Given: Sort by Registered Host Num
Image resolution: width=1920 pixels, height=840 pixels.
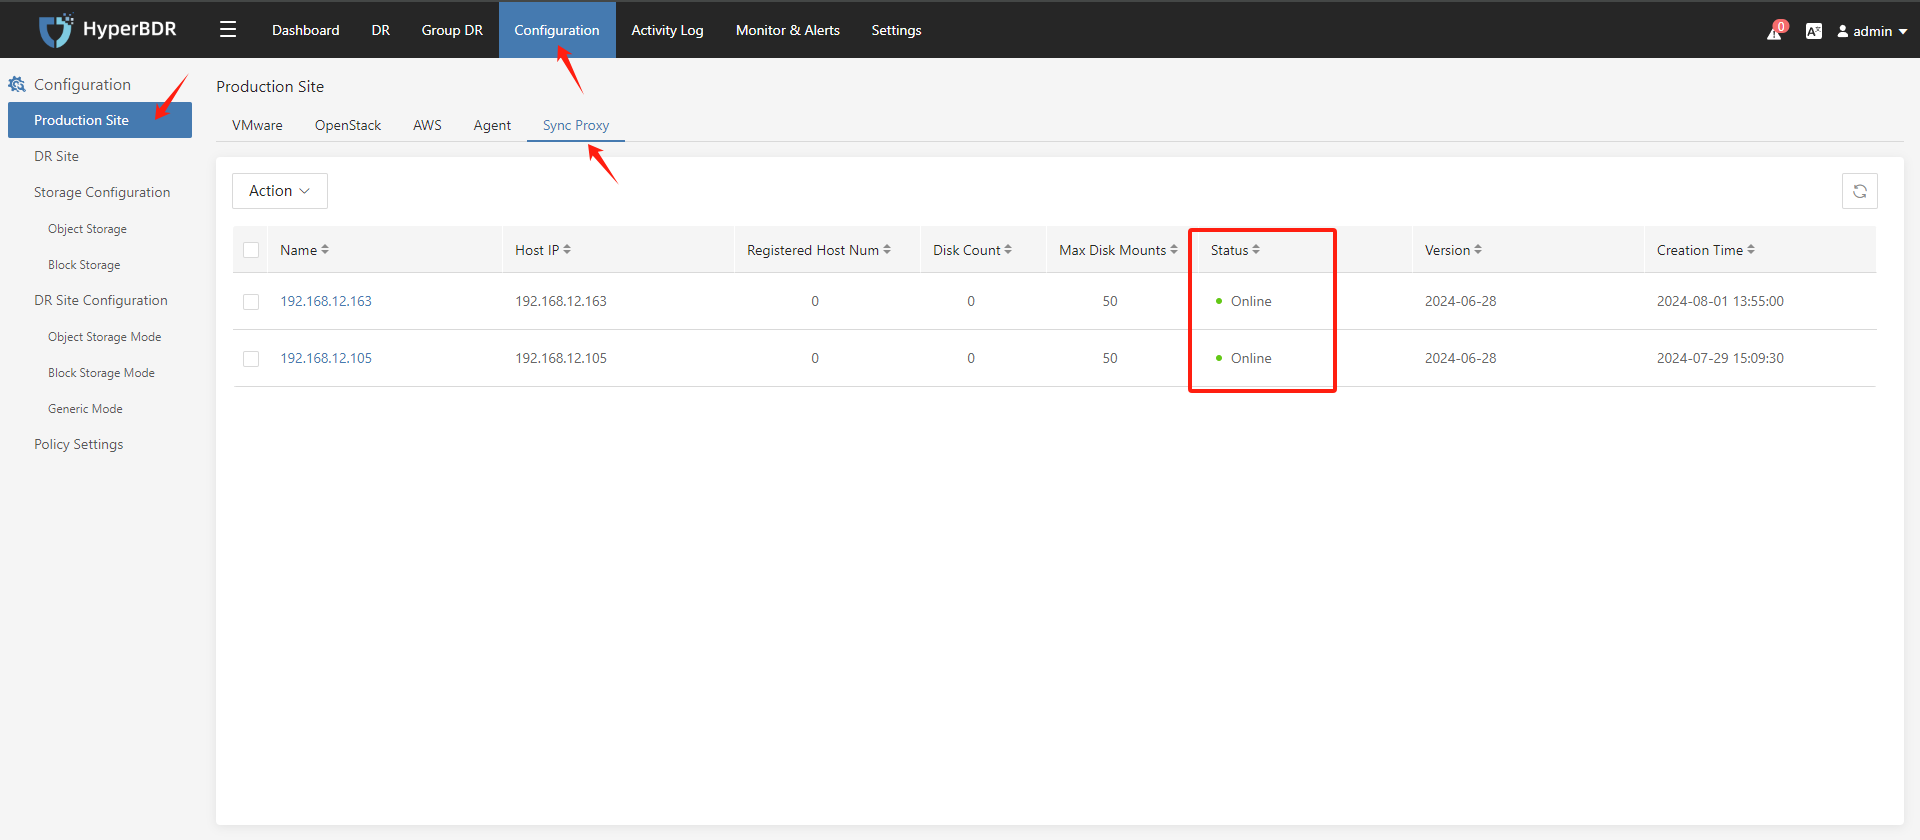Looking at the screenshot, I should 886,250.
